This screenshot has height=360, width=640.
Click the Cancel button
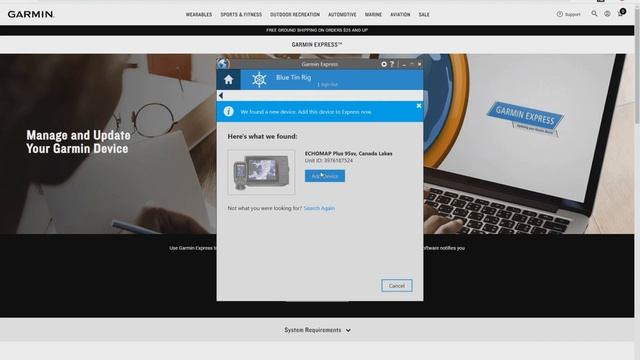[x=397, y=286]
